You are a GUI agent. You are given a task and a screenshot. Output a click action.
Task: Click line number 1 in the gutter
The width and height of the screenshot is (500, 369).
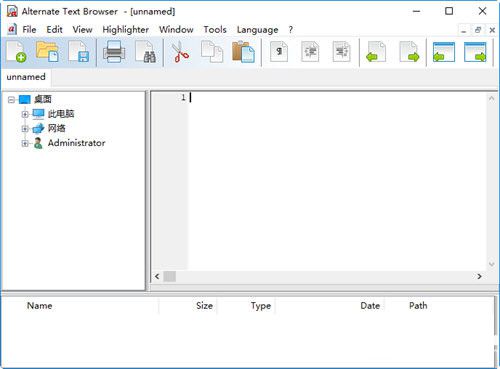pos(183,97)
